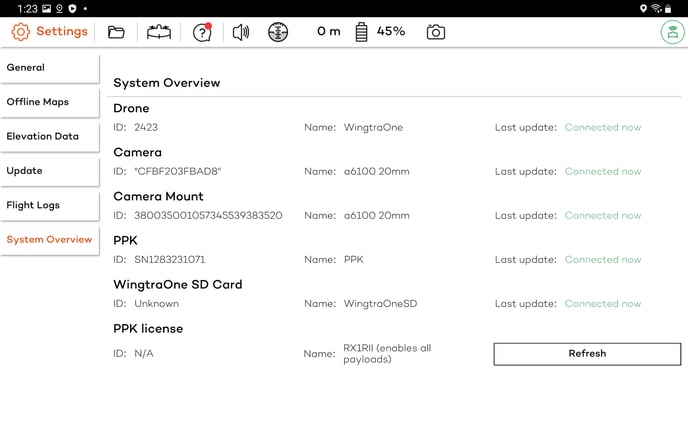Go to the Flight Logs tab
Screen dimensions: 688x430
50,205
